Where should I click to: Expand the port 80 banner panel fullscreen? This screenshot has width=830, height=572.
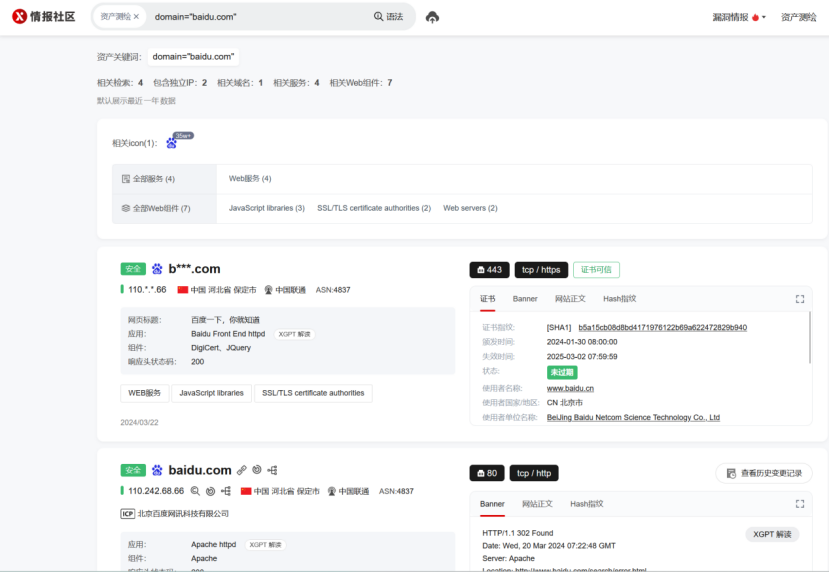point(800,504)
